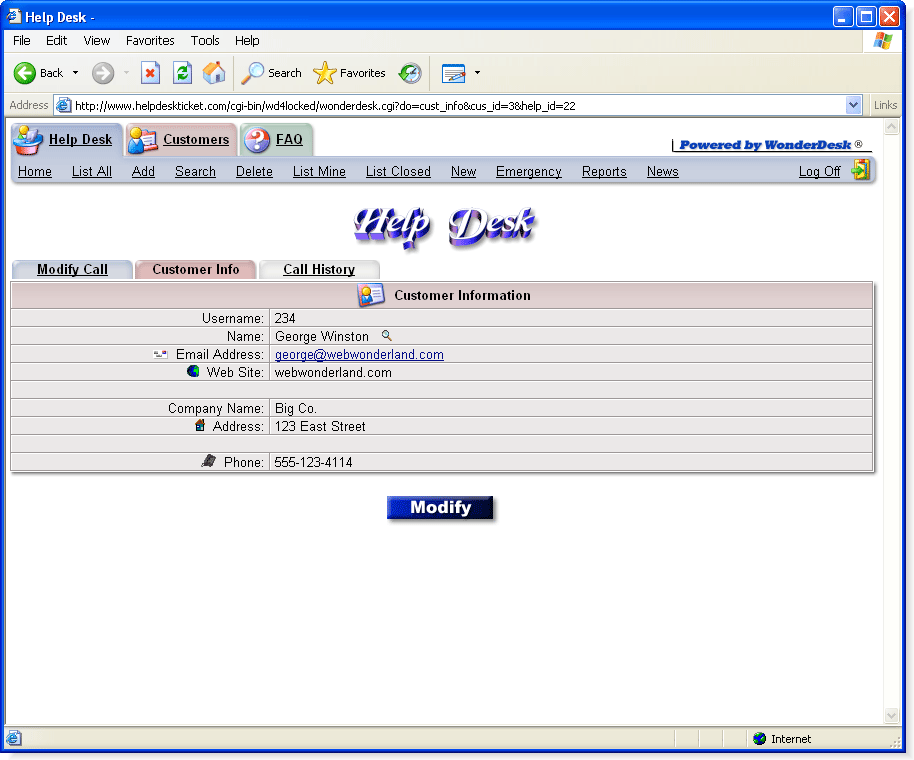Click the Log Off door icon
Screen dimensions: 914x760
tap(860, 171)
